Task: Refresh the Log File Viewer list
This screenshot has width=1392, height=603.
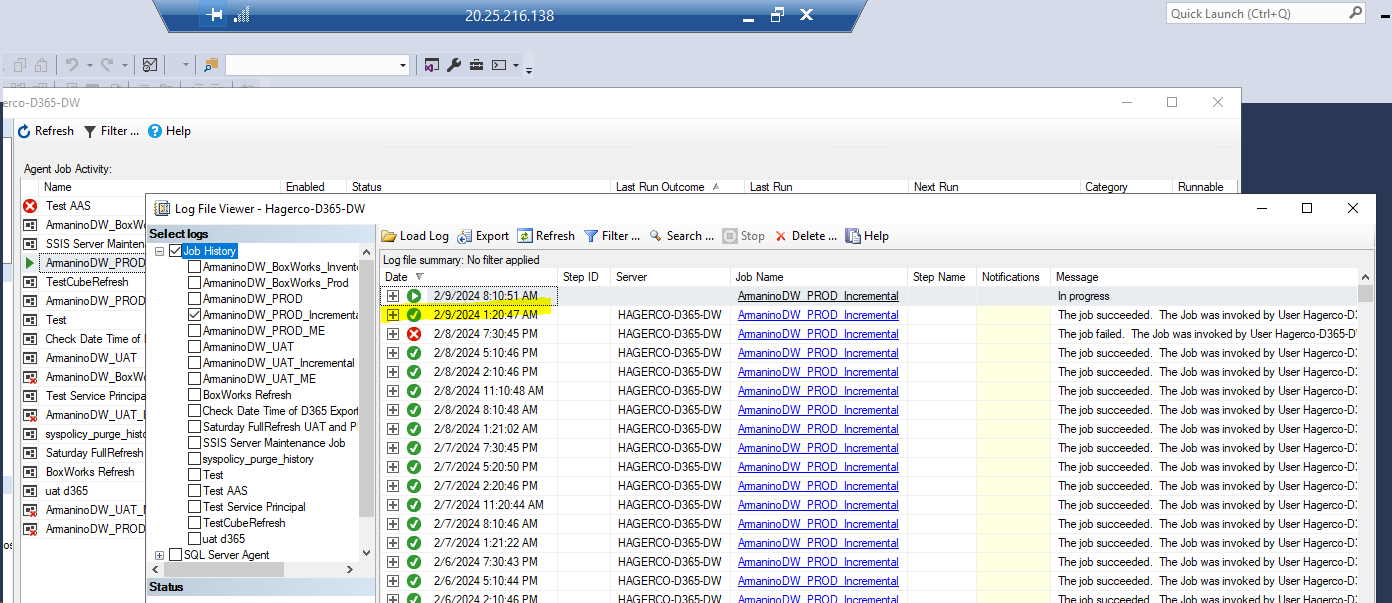Action: [x=546, y=236]
